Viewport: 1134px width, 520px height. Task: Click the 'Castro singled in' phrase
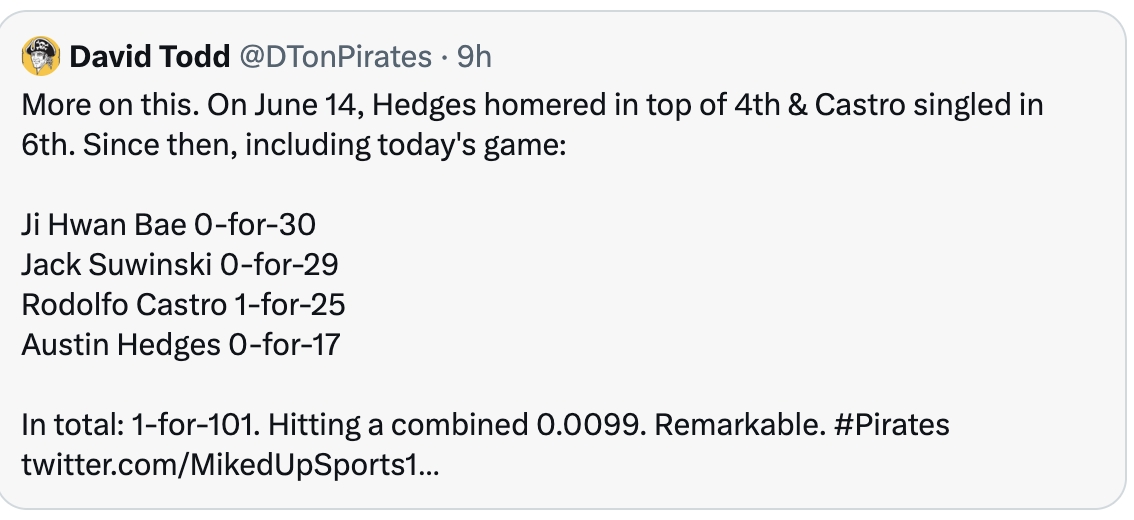929,106
